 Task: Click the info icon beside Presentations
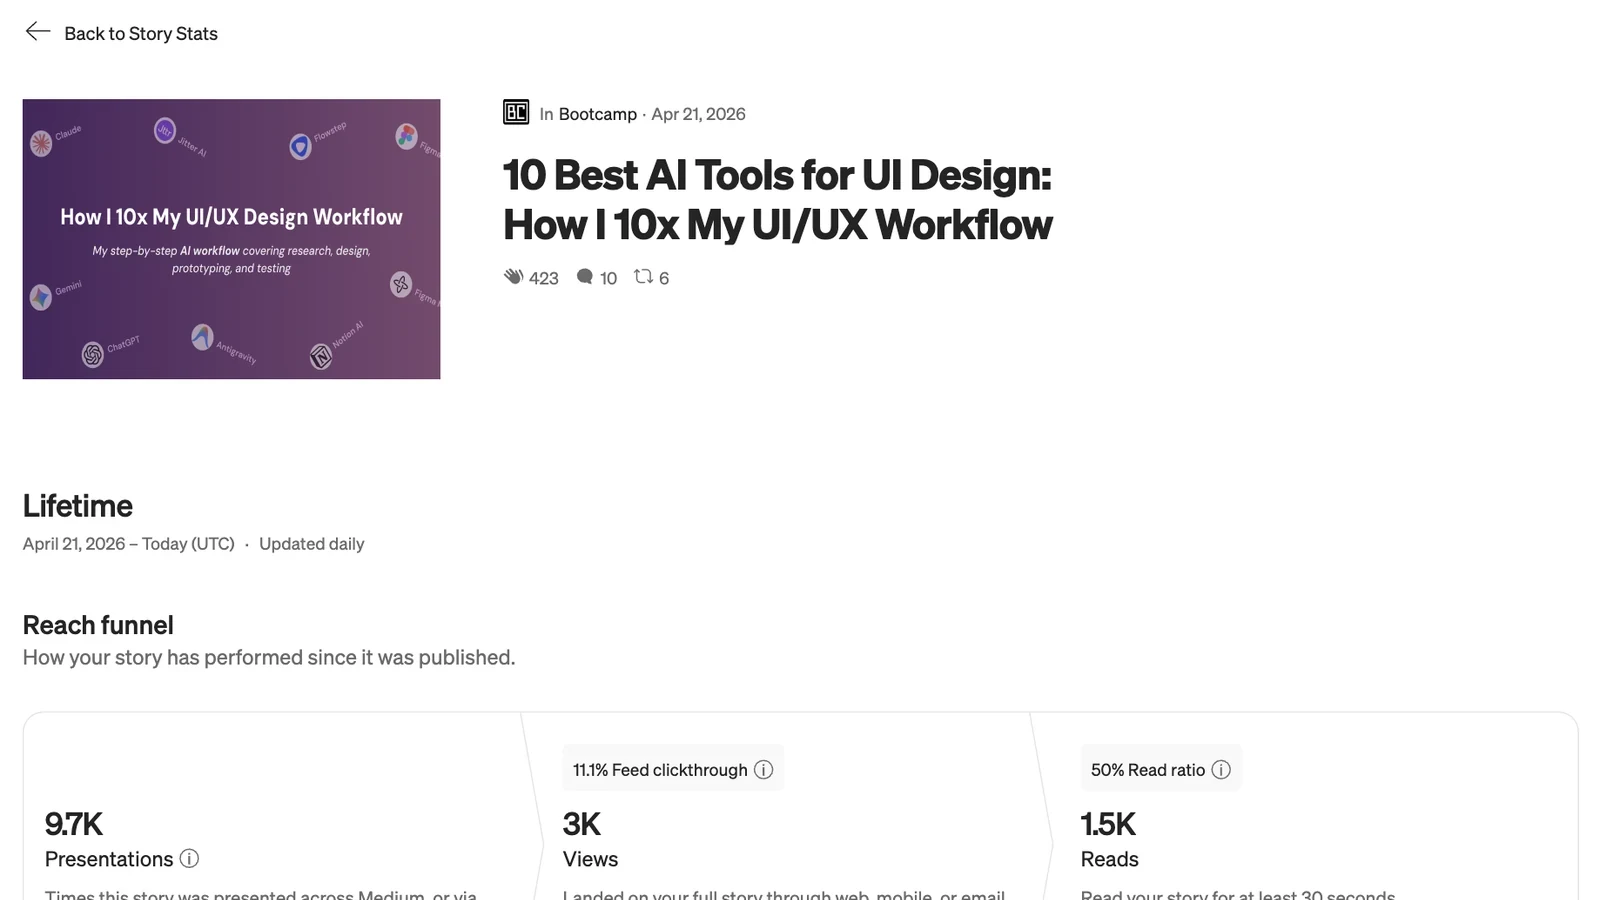(x=189, y=858)
